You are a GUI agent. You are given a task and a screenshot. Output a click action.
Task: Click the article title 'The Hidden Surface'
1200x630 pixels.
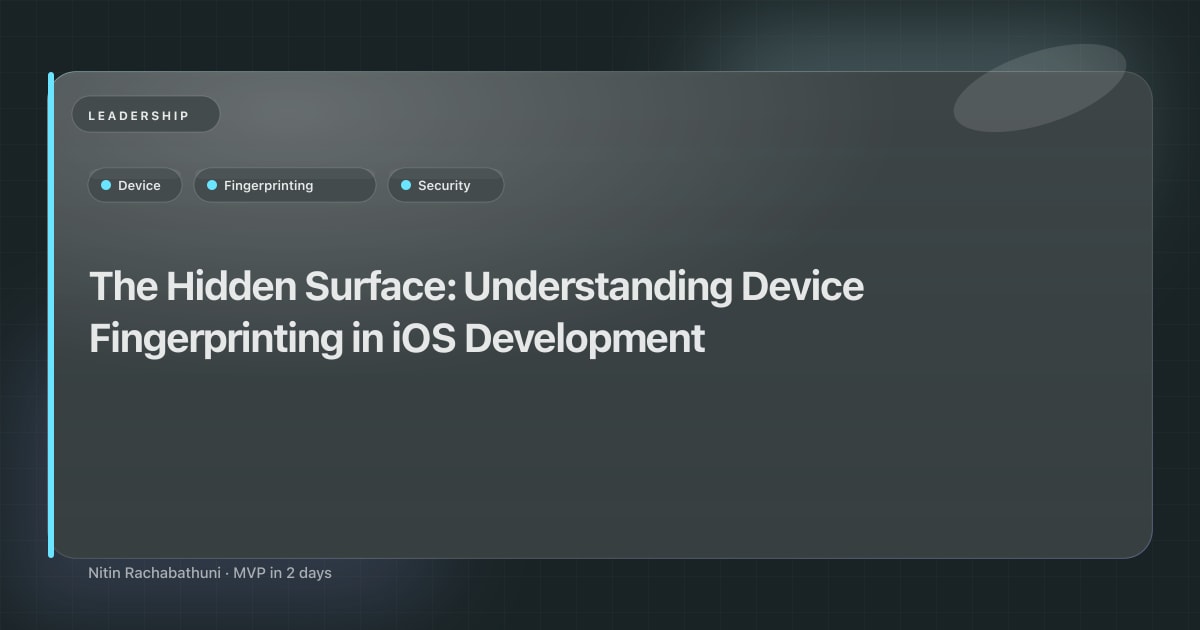(x=476, y=312)
